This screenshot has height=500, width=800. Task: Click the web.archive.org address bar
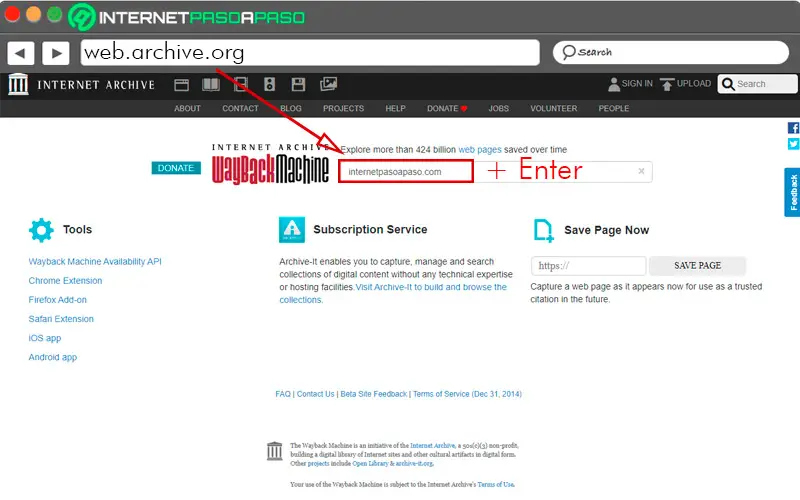click(x=310, y=53)
